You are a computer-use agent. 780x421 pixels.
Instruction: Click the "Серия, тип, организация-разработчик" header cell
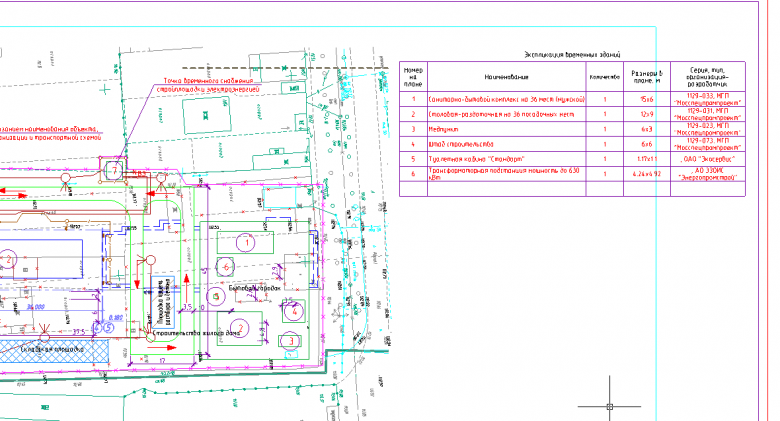707,77
